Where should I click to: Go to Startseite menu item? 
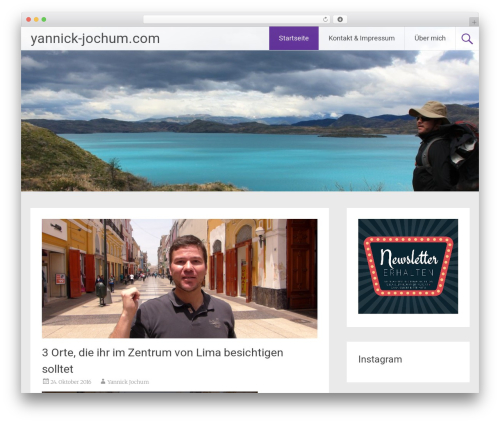tap(294, 38)
